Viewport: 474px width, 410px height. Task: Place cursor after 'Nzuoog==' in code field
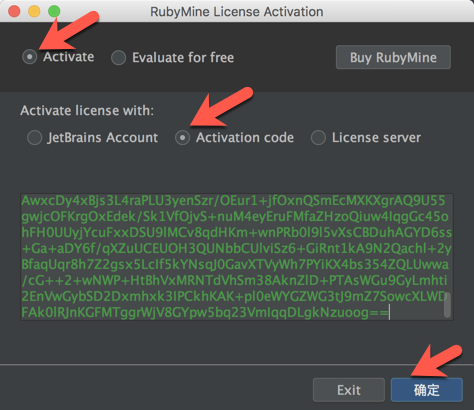pos(389,313)
